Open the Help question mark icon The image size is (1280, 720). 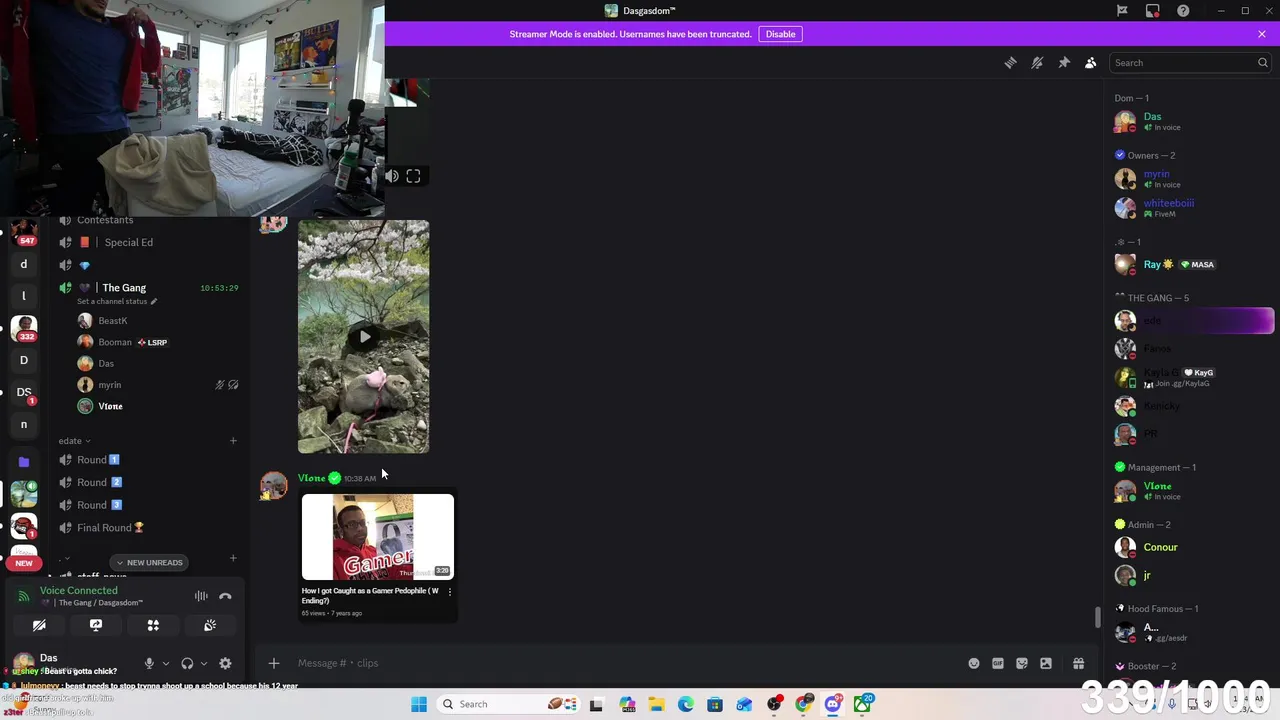click(1184, 11)
